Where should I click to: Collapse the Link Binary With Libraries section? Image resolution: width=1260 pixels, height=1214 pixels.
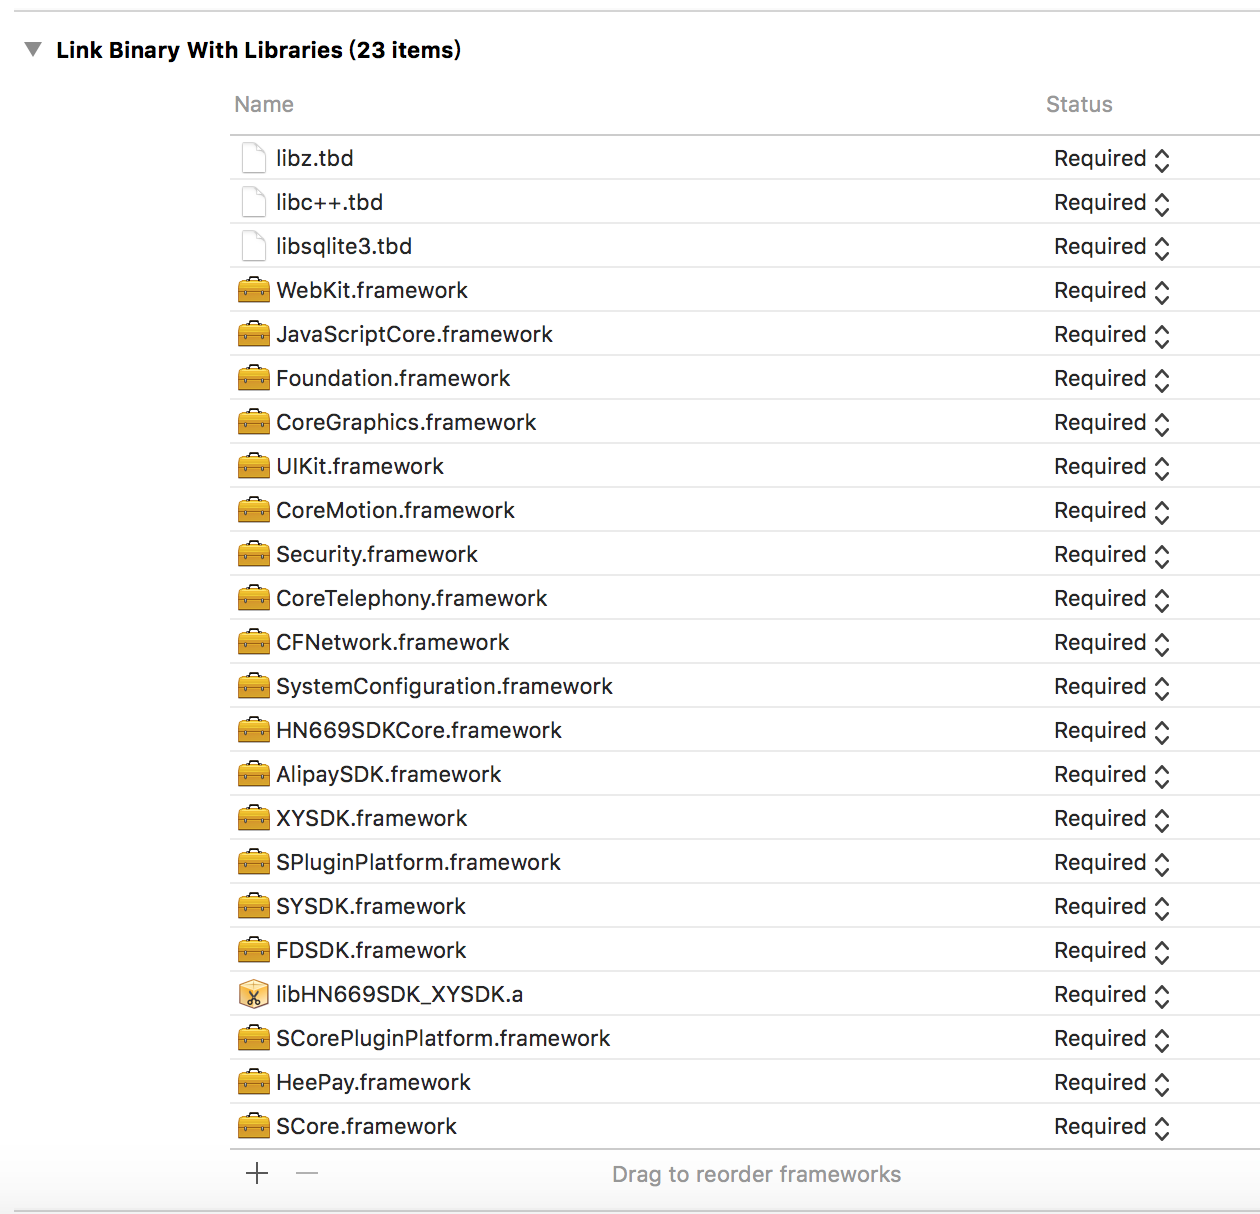pos(33,49)
